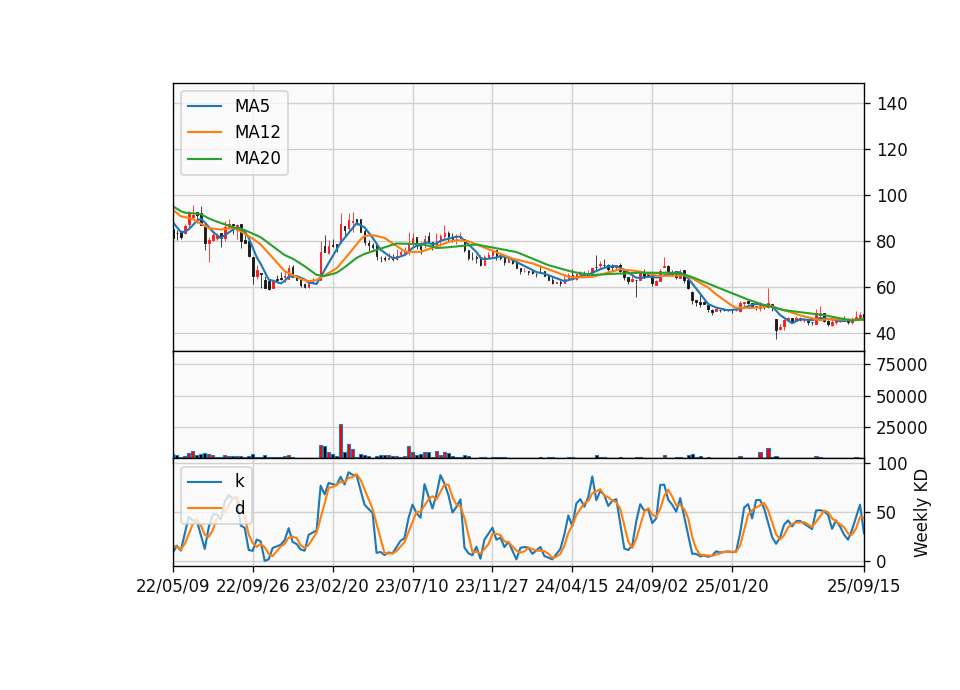Click the d legend label
Screen dimensions: 960x690
click(239, 508)
